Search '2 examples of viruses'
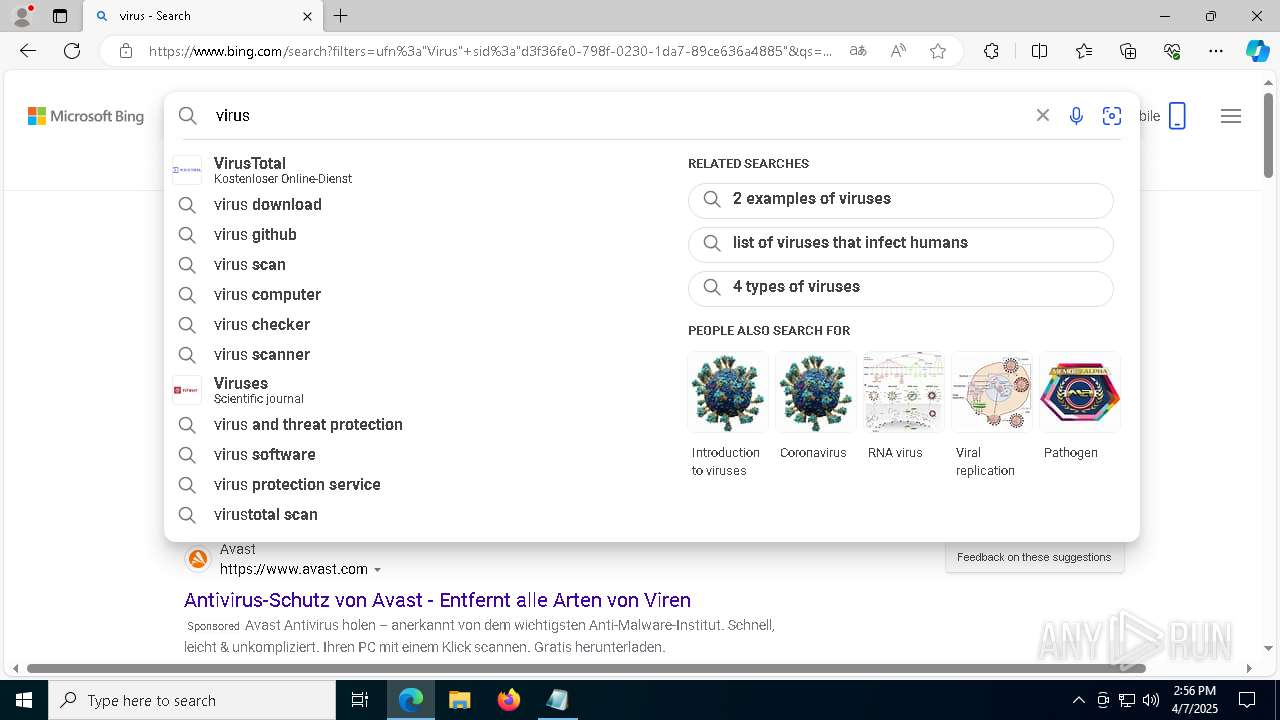Screen dimensions: 1280x720 pyautogui.click(x=900, y=199)
